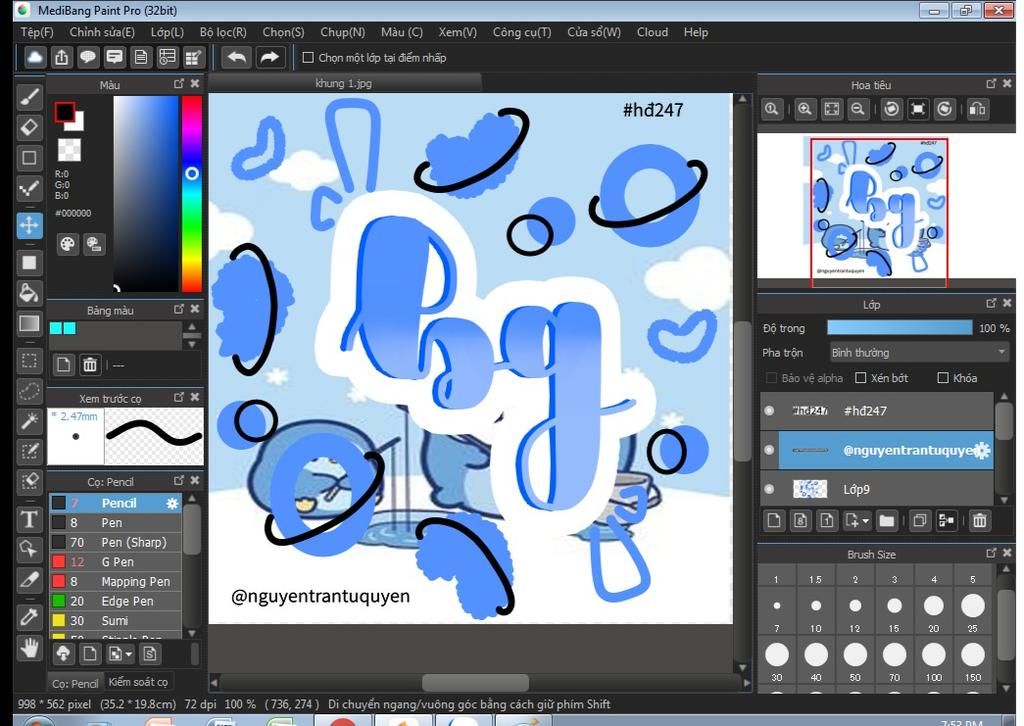Open the Công cụ(T) menu
The width and height of the screenshot is (1024, 726).
[522, 32]
